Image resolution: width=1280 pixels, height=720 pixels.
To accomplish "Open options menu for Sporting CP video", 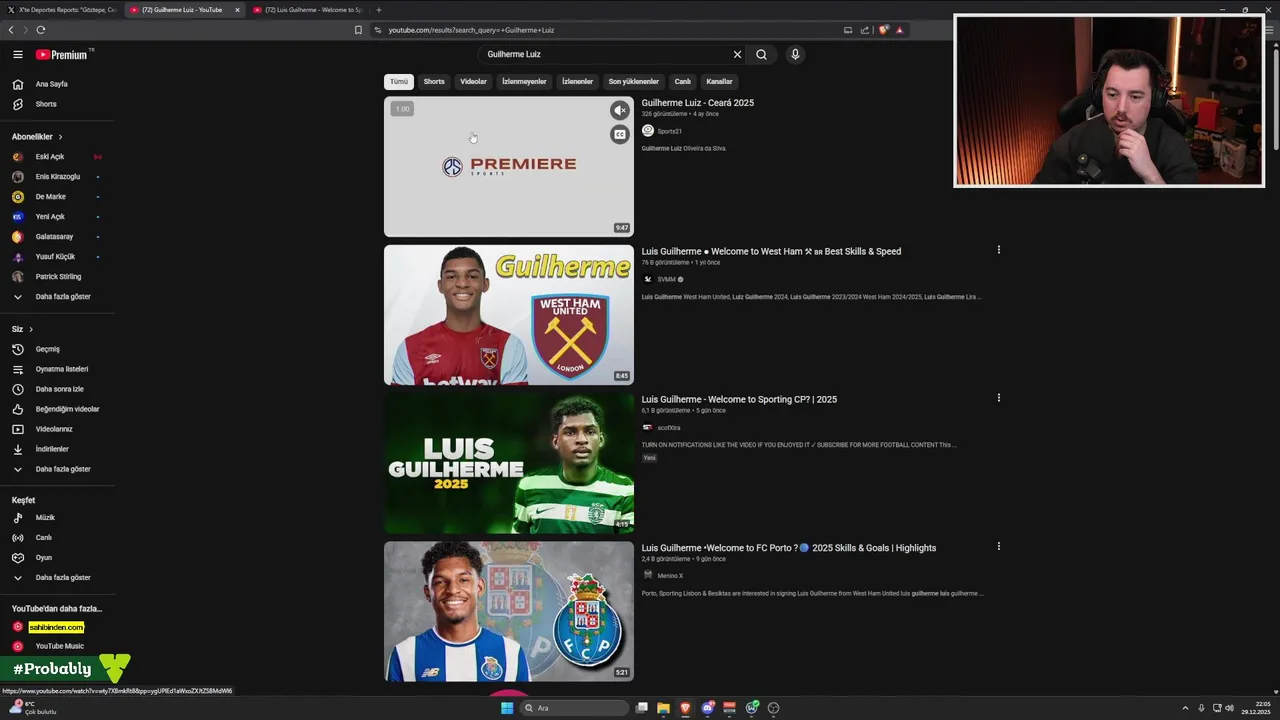I will click(998, 398).
